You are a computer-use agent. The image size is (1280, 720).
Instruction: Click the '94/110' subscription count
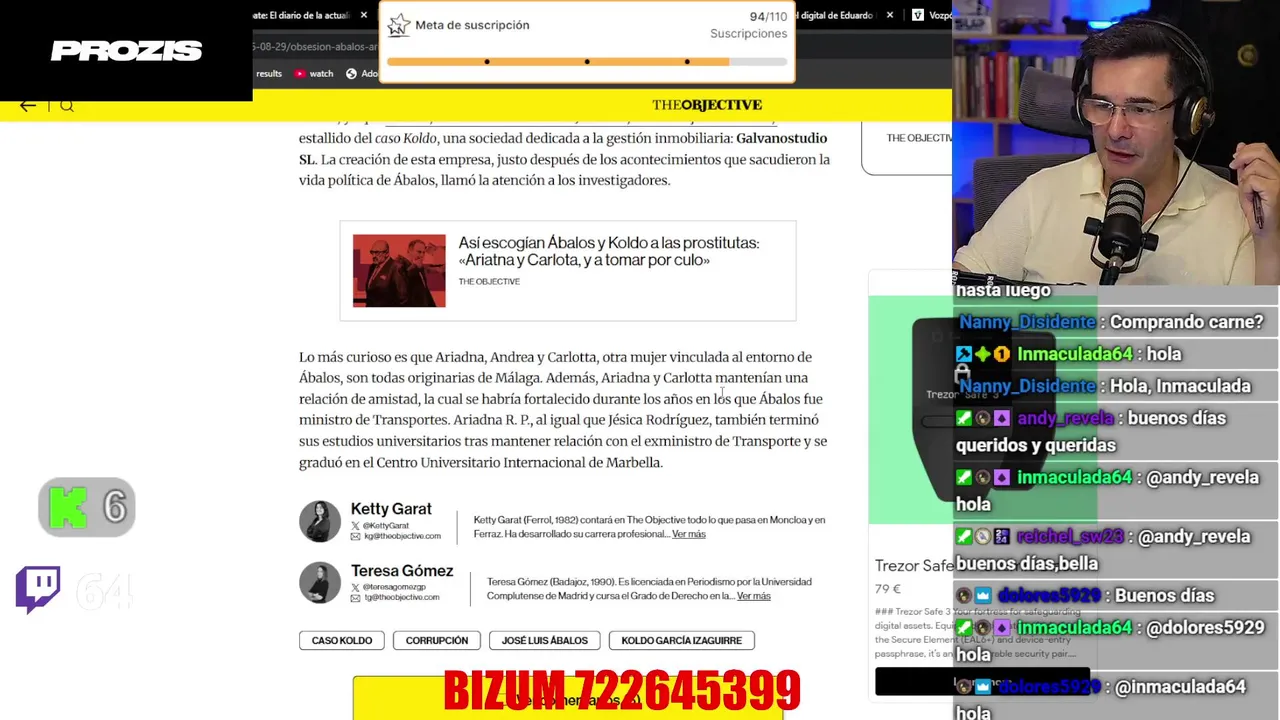768,17
